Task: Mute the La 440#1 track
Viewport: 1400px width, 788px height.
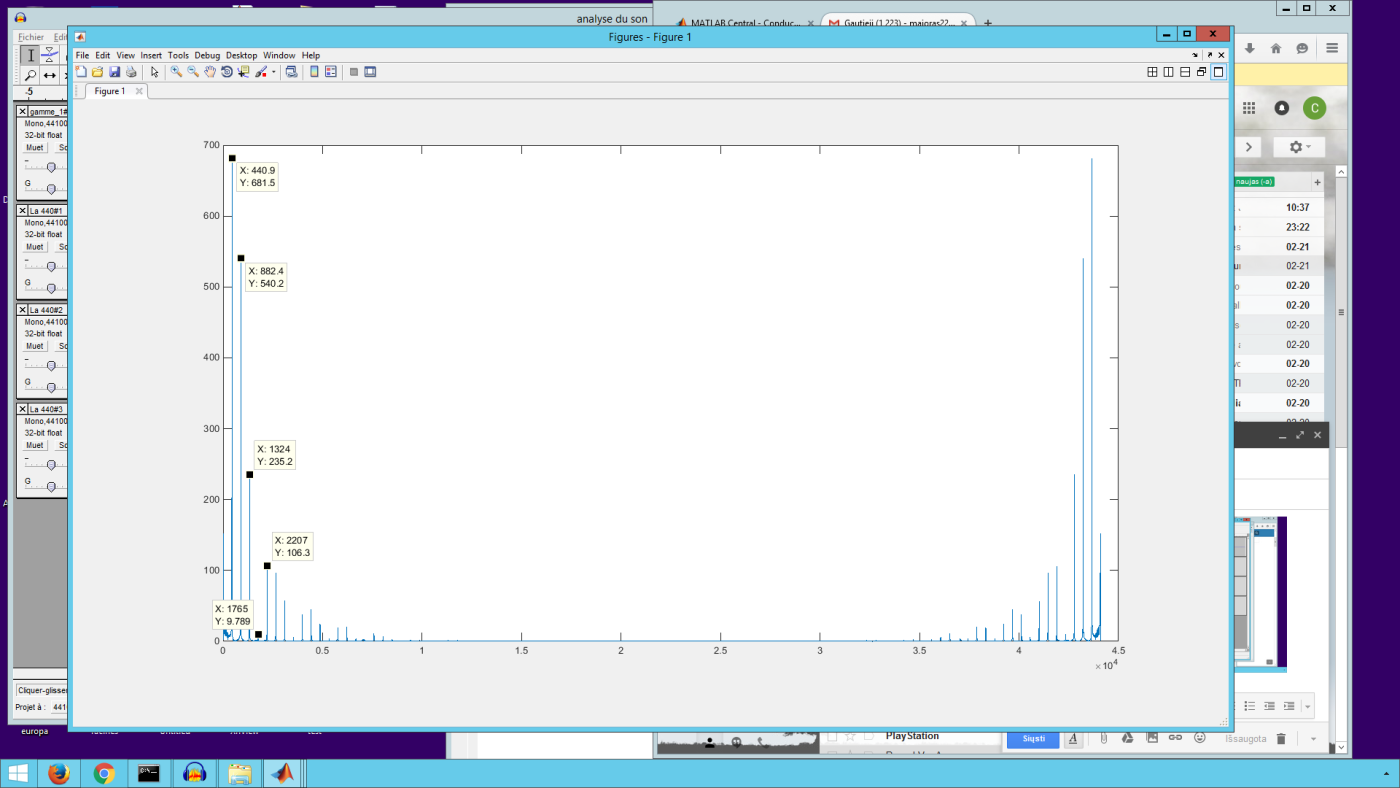Action: coord(35,247)
